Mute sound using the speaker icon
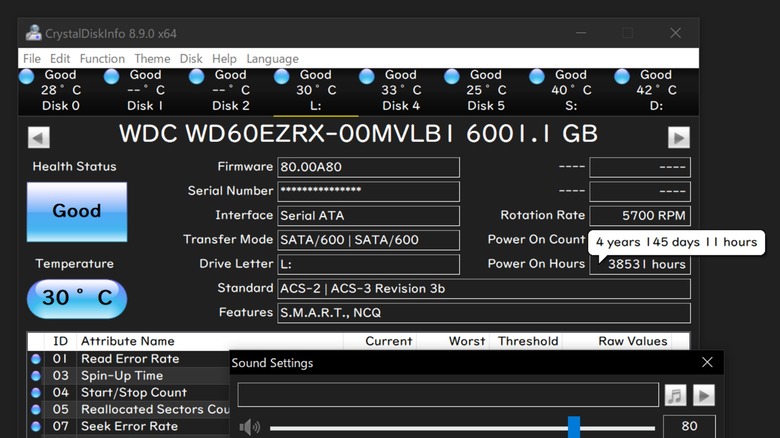 pyautogui.click(x=249, y=427)
